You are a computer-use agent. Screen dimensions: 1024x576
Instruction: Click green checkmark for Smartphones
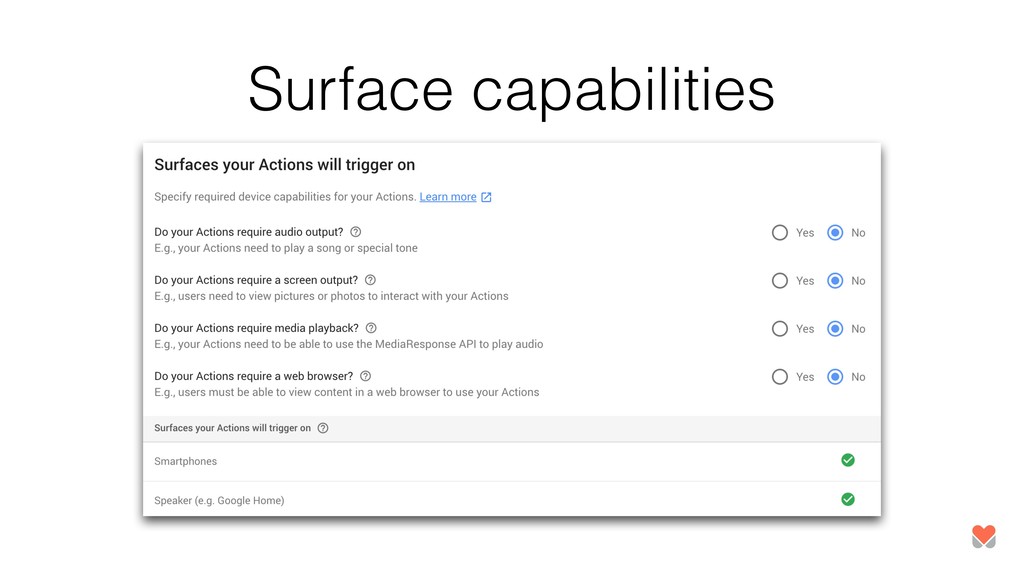point(848,460)
